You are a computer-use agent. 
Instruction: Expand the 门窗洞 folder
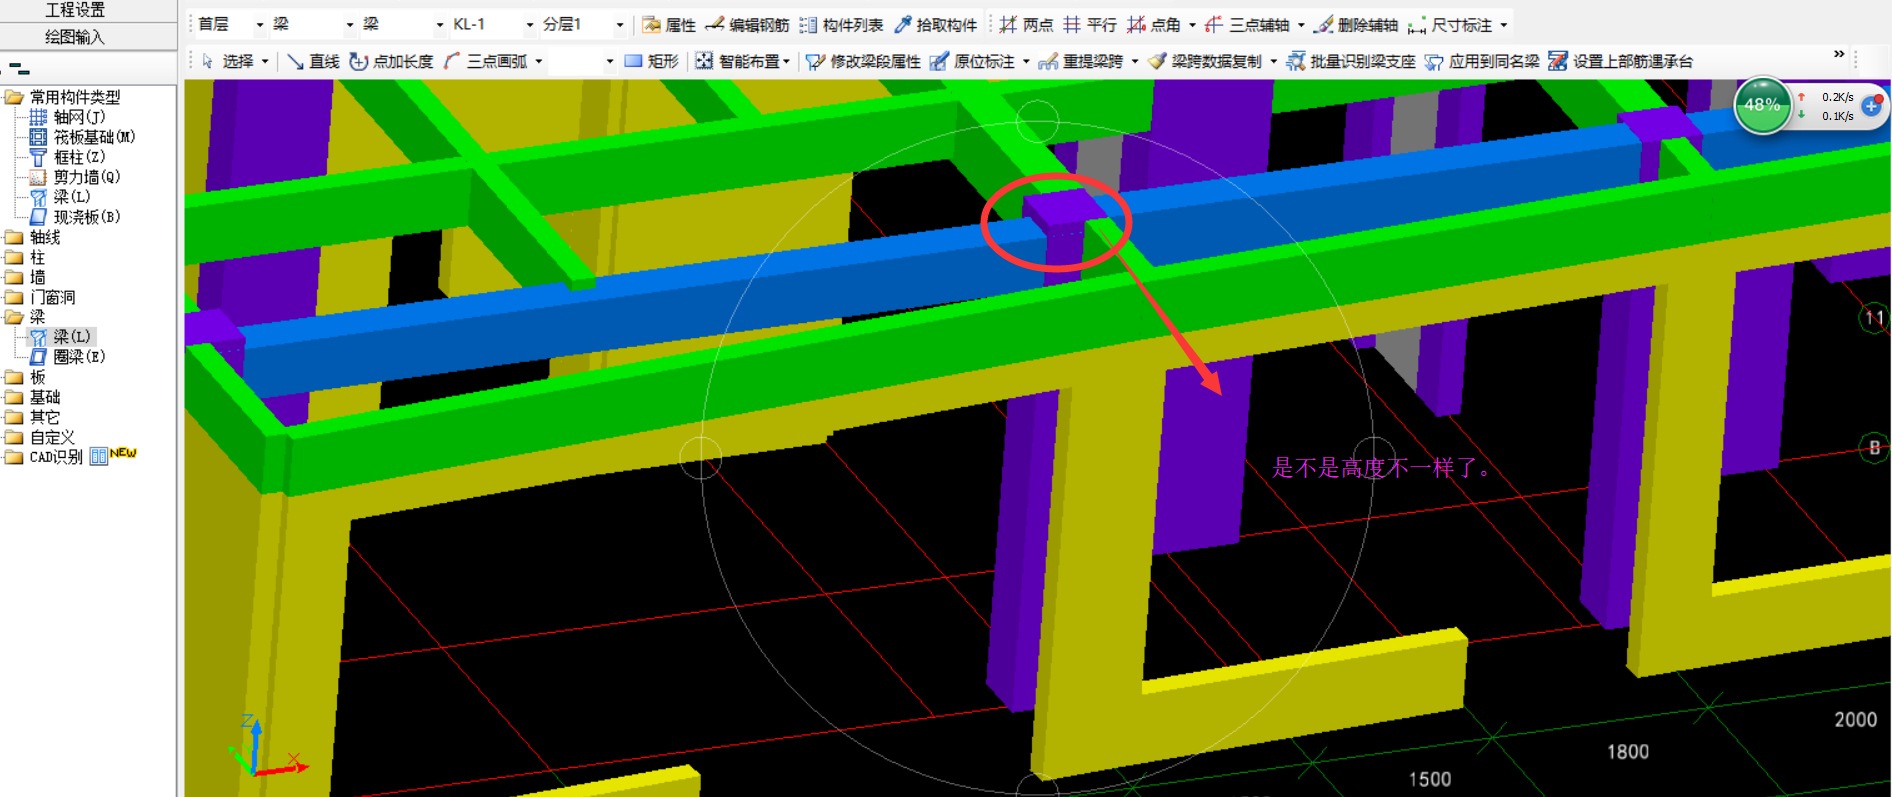[x=40, y=297]
